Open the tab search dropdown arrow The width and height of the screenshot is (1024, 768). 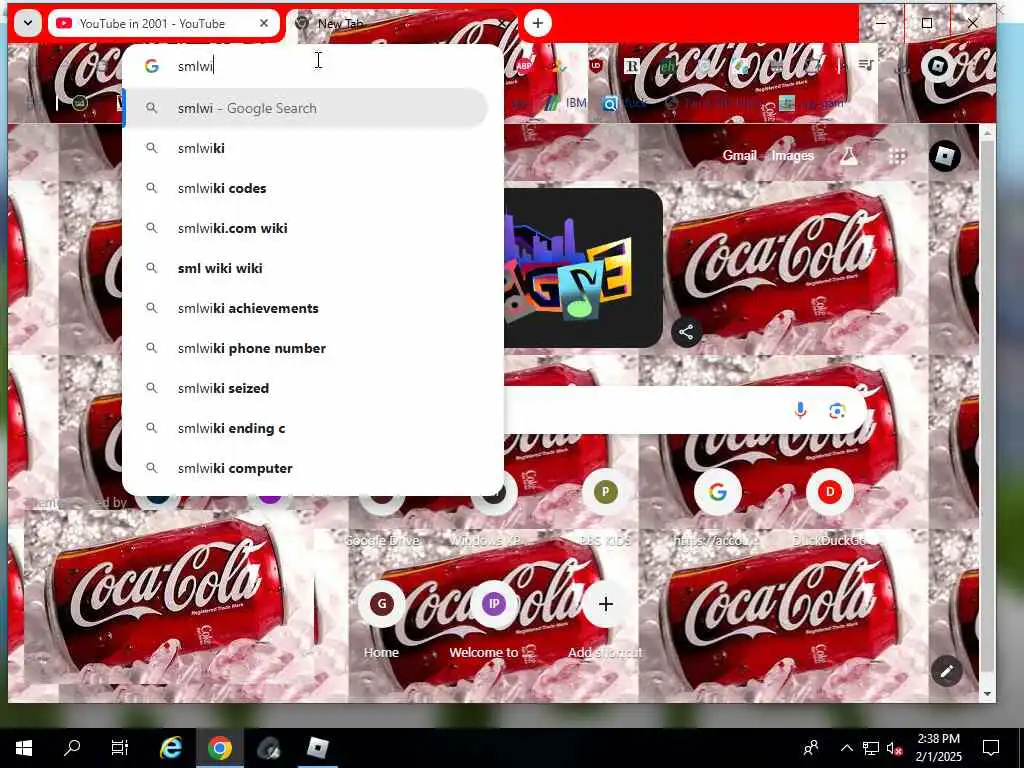[27, 24]
